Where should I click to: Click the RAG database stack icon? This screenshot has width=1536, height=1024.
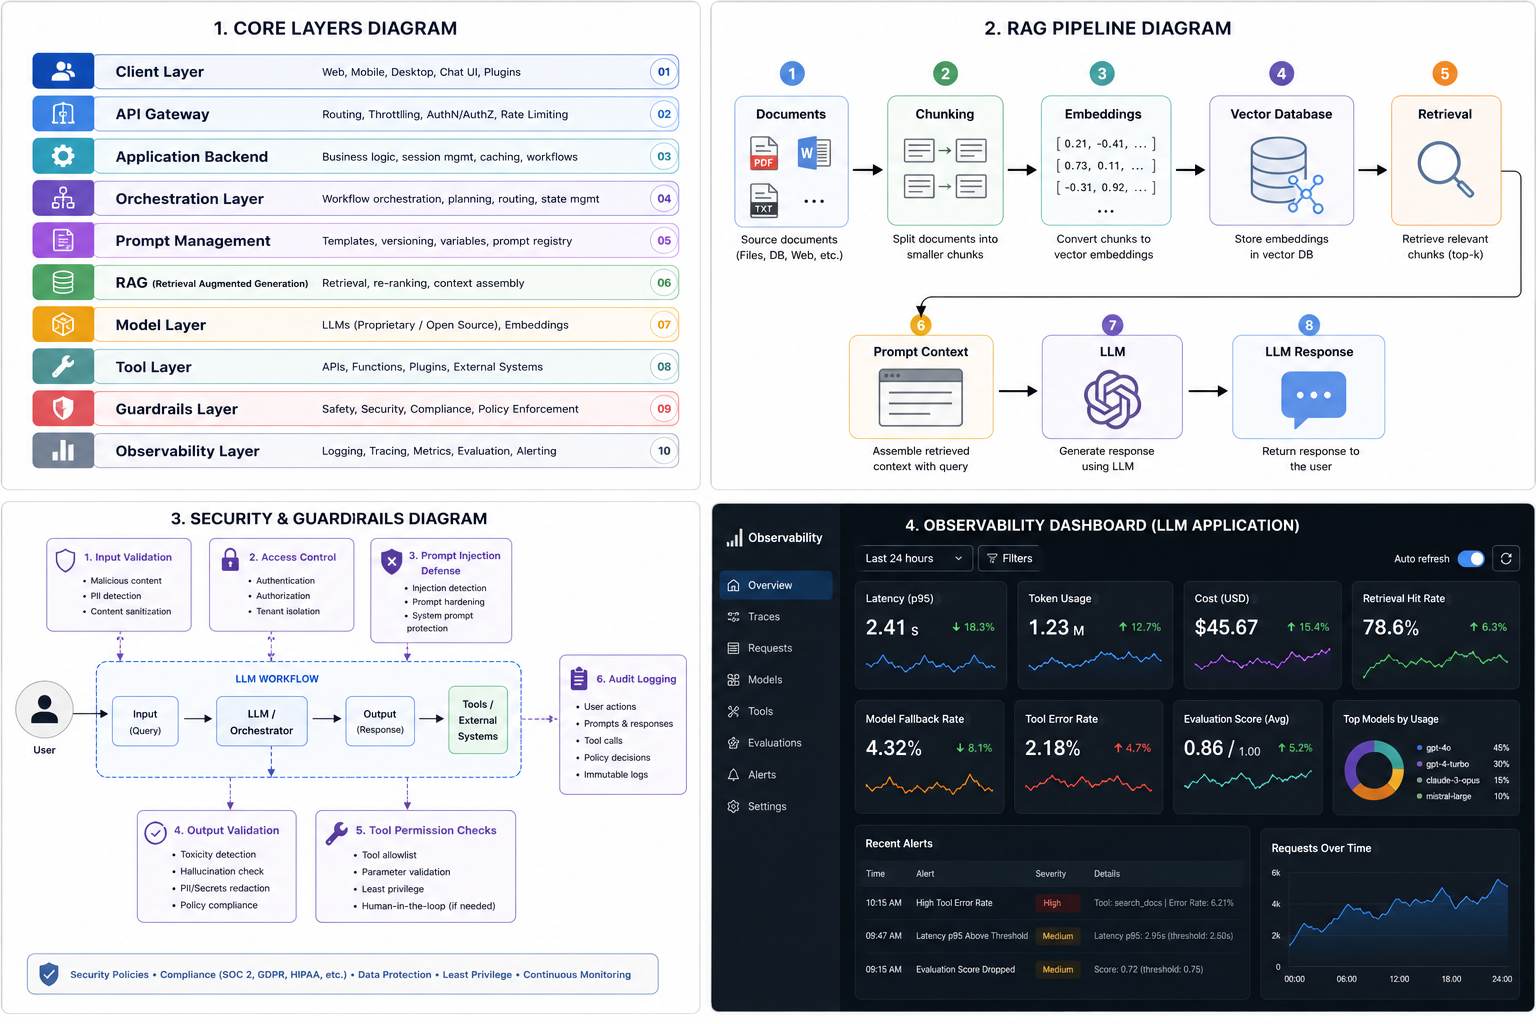tap(63, 283)
